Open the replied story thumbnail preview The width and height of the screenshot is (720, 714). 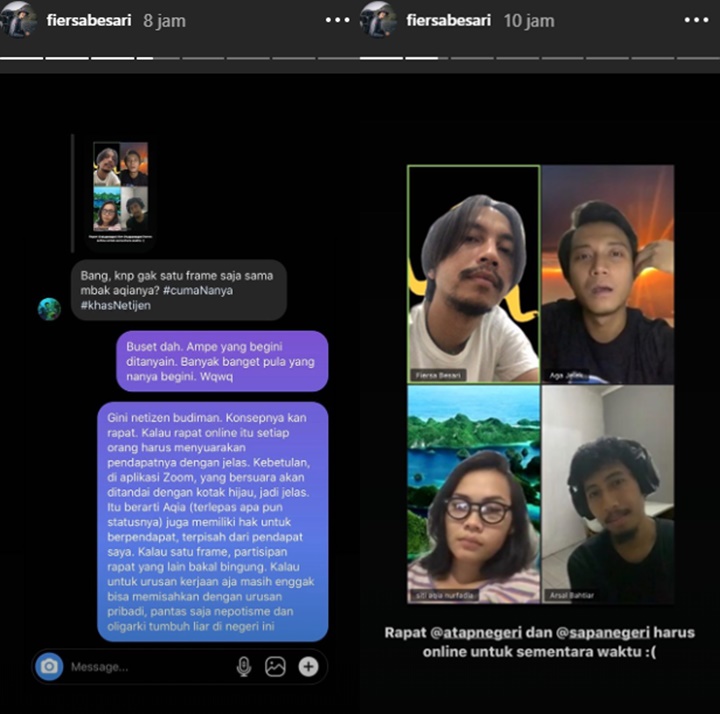coord(121,192)
